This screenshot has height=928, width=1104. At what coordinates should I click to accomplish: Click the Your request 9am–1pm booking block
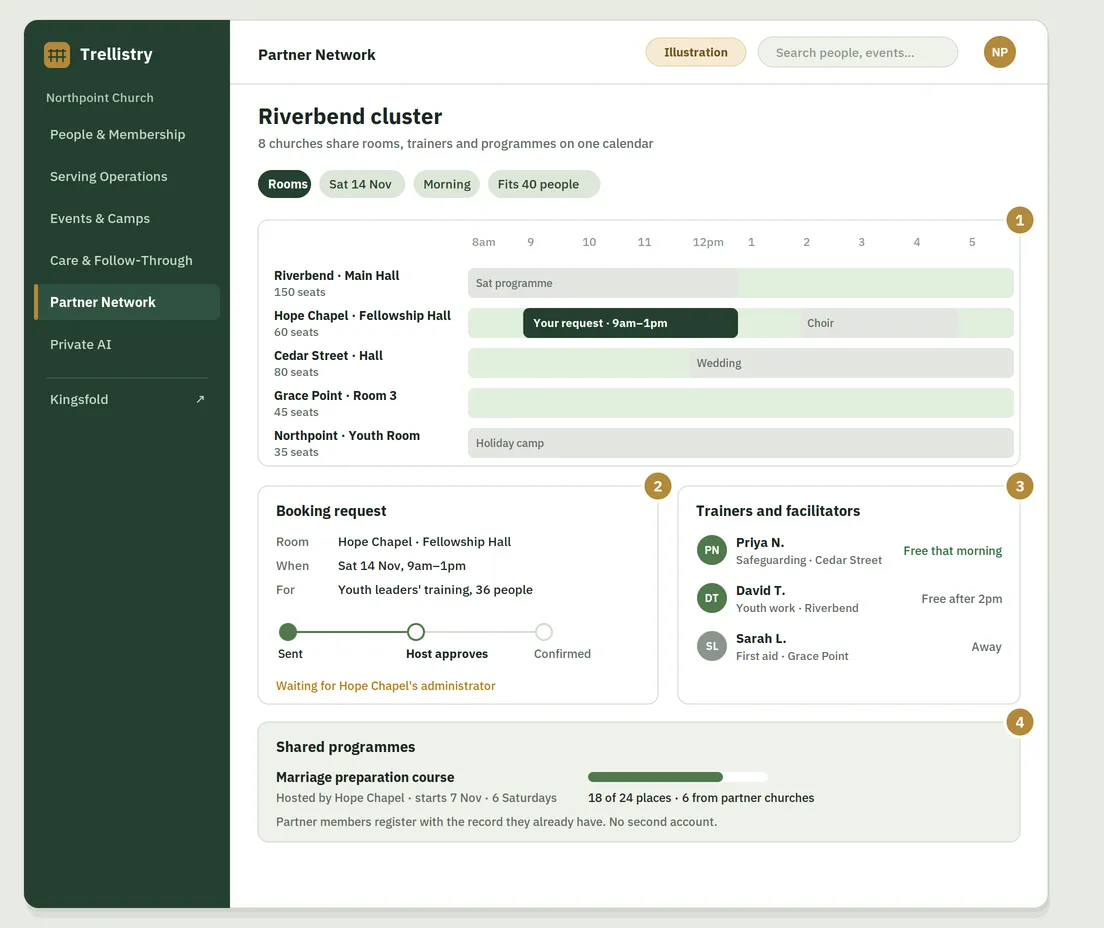point(630,322)
